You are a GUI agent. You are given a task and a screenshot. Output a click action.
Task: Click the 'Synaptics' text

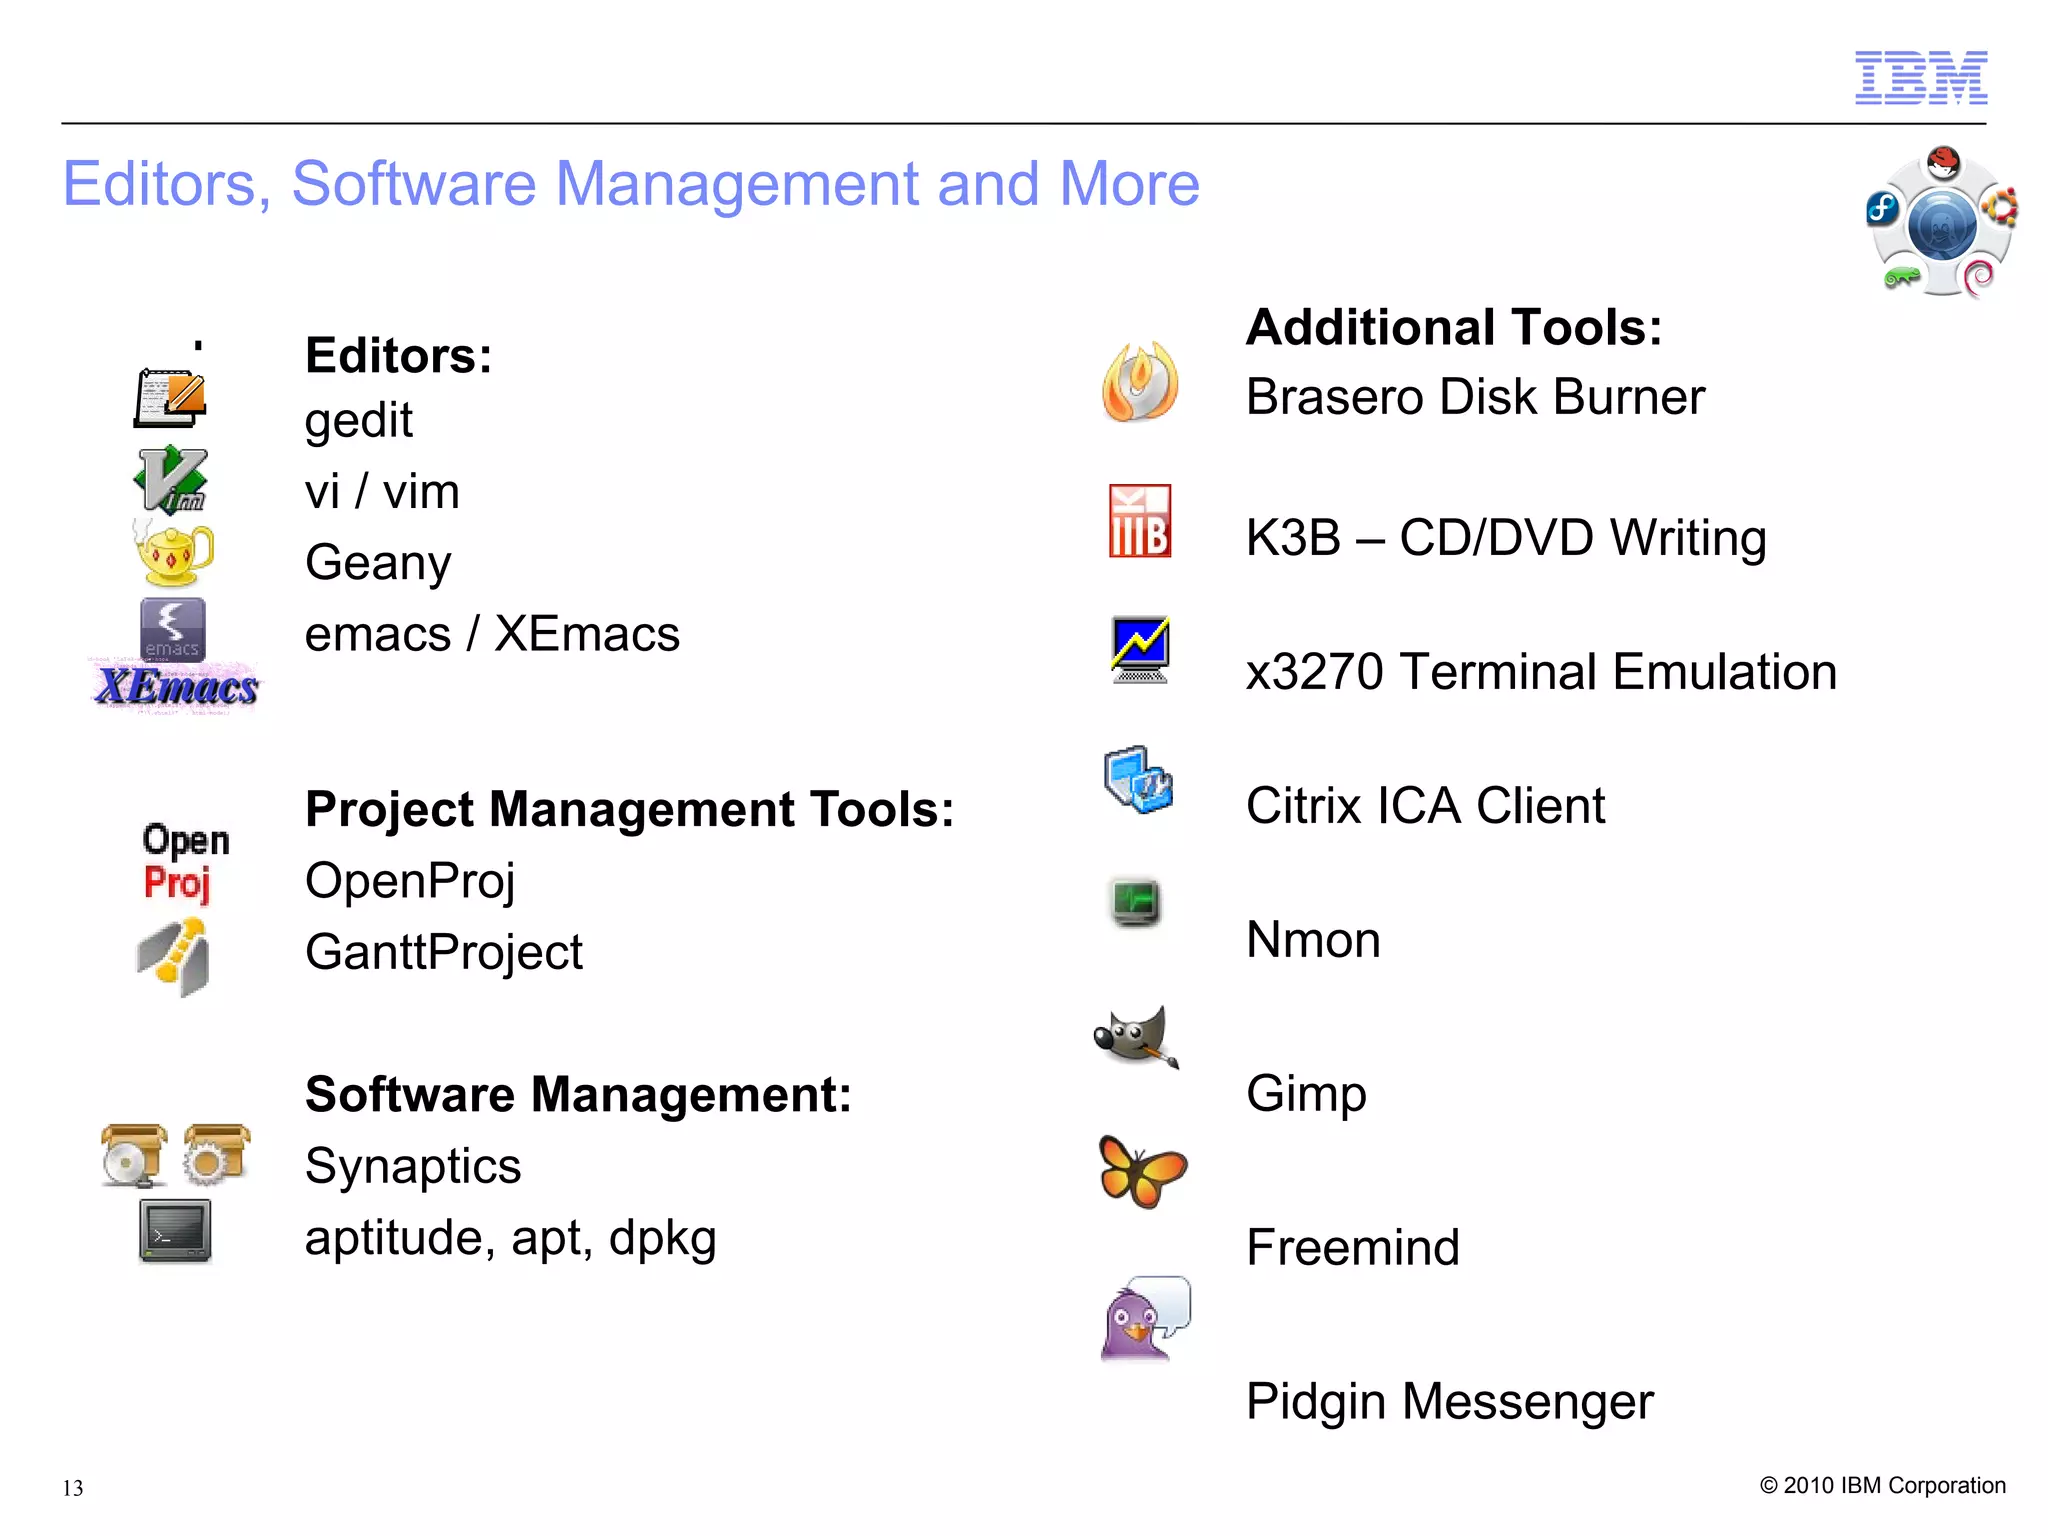[x=413, y=1168]
